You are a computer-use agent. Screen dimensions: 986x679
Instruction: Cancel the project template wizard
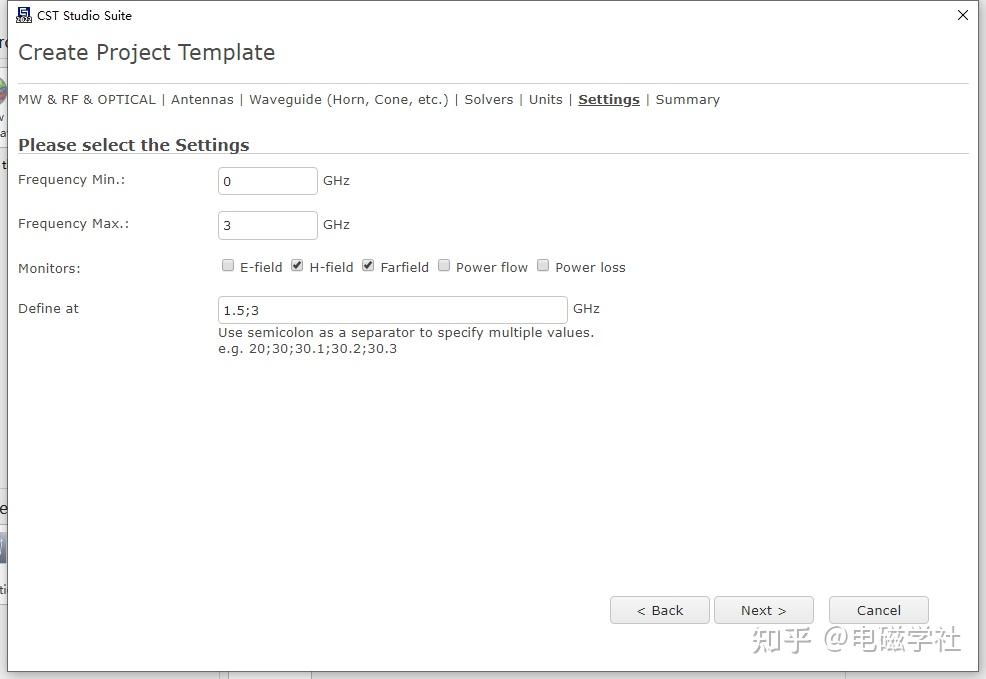879,610
